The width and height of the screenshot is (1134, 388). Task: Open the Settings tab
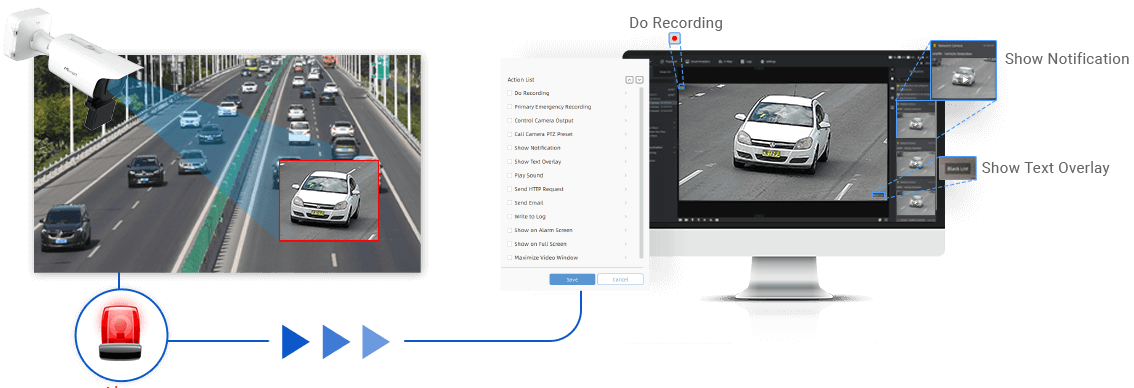(x=769, y=62)
